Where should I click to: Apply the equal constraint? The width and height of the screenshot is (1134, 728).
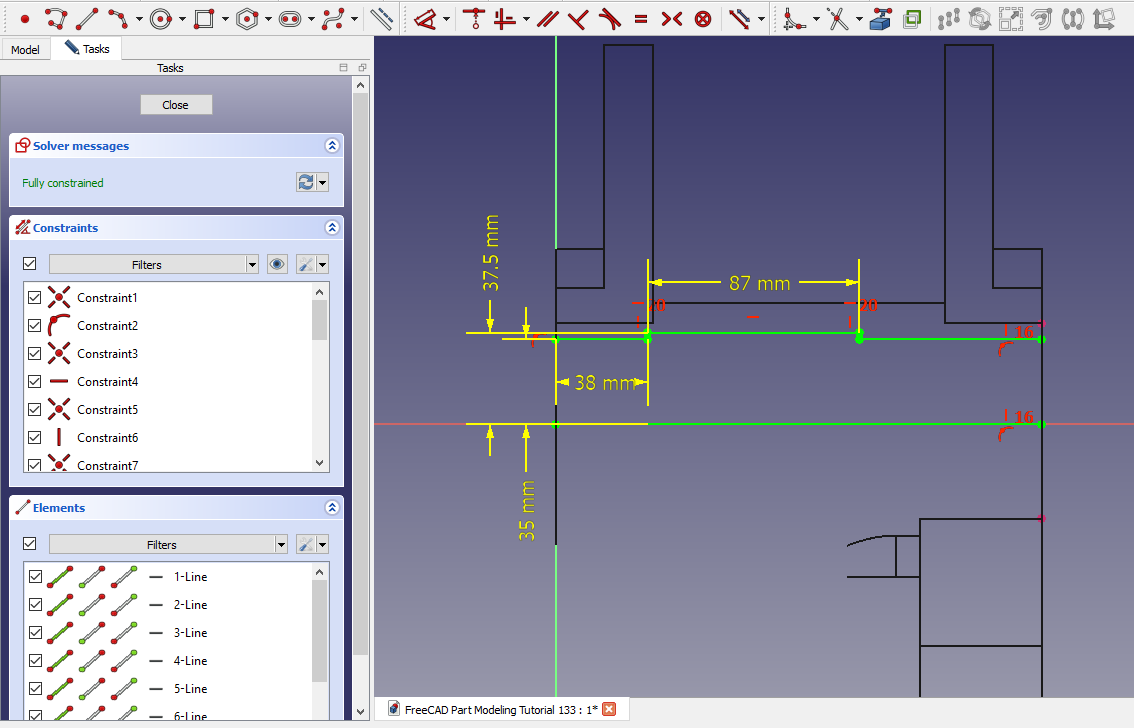point(641,18)
